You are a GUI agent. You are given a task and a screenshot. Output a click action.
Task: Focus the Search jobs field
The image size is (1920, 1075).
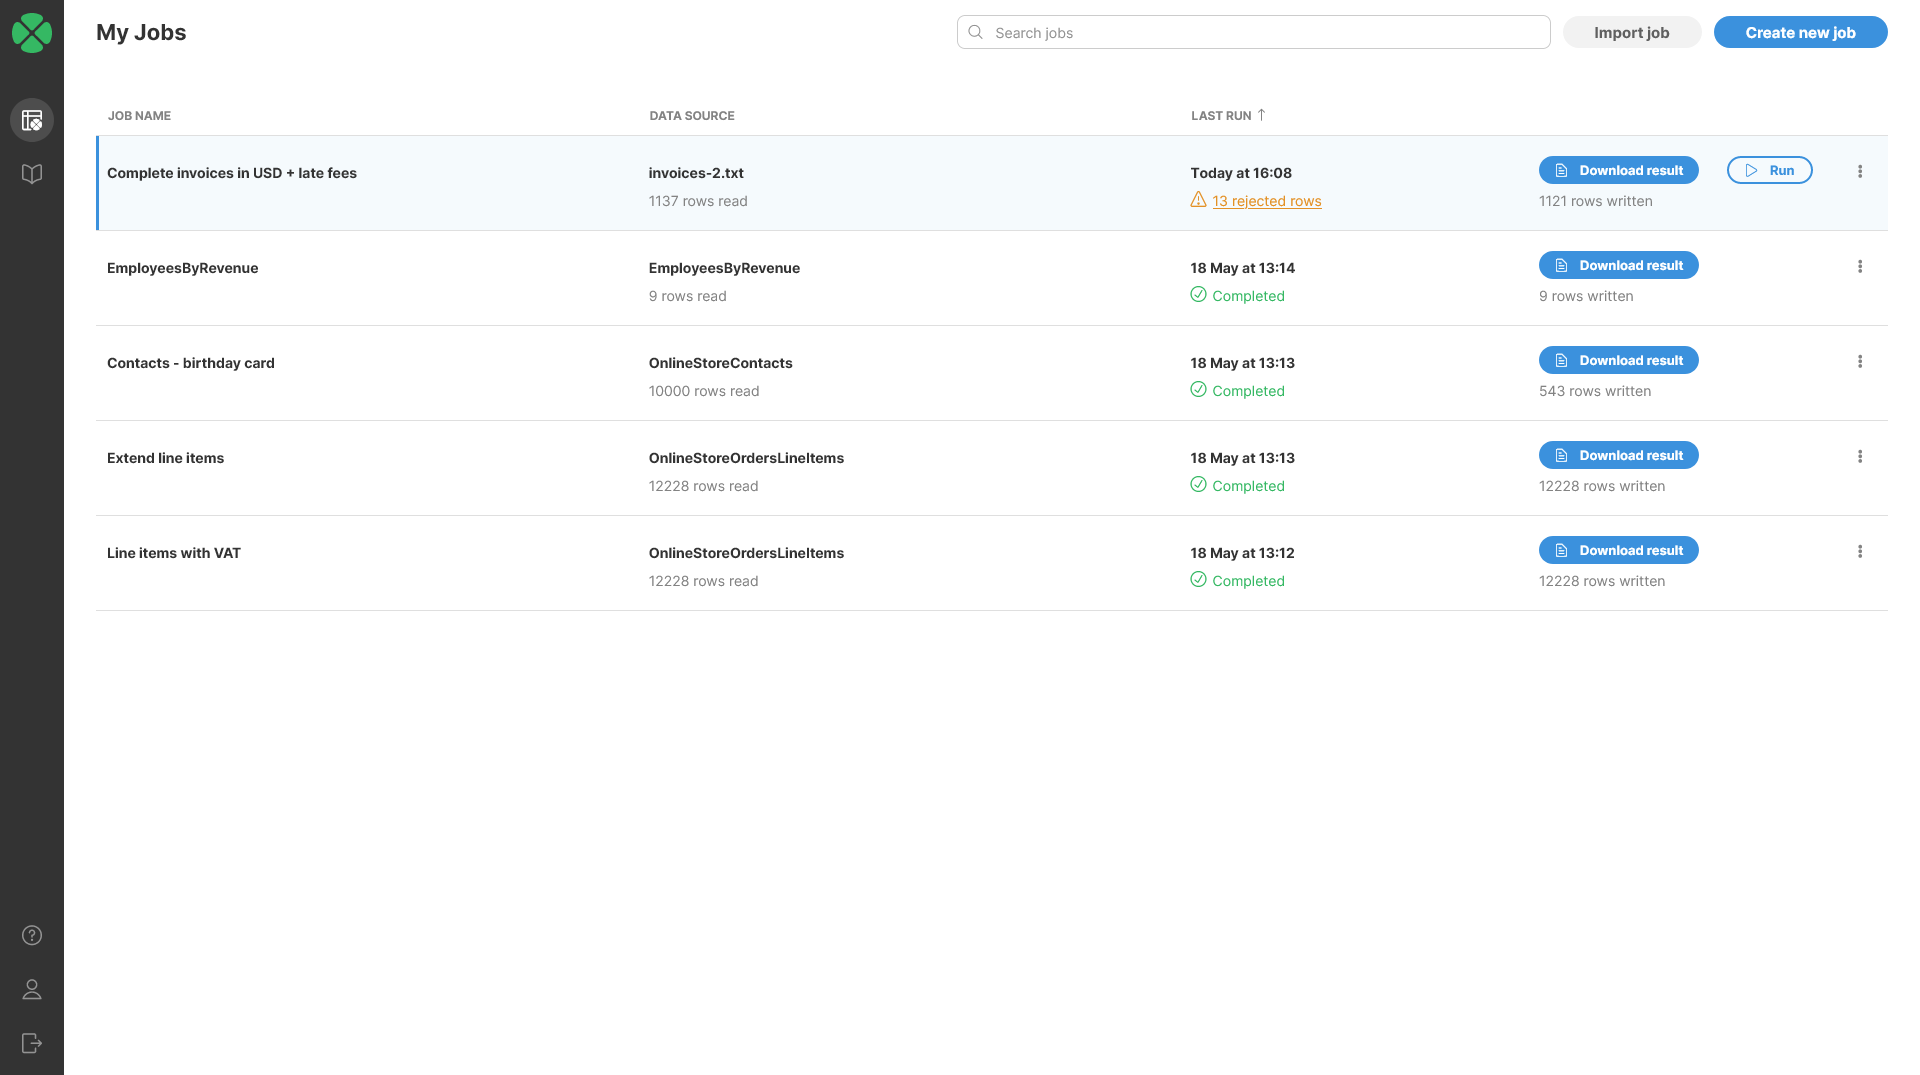tap(1253, 32)
